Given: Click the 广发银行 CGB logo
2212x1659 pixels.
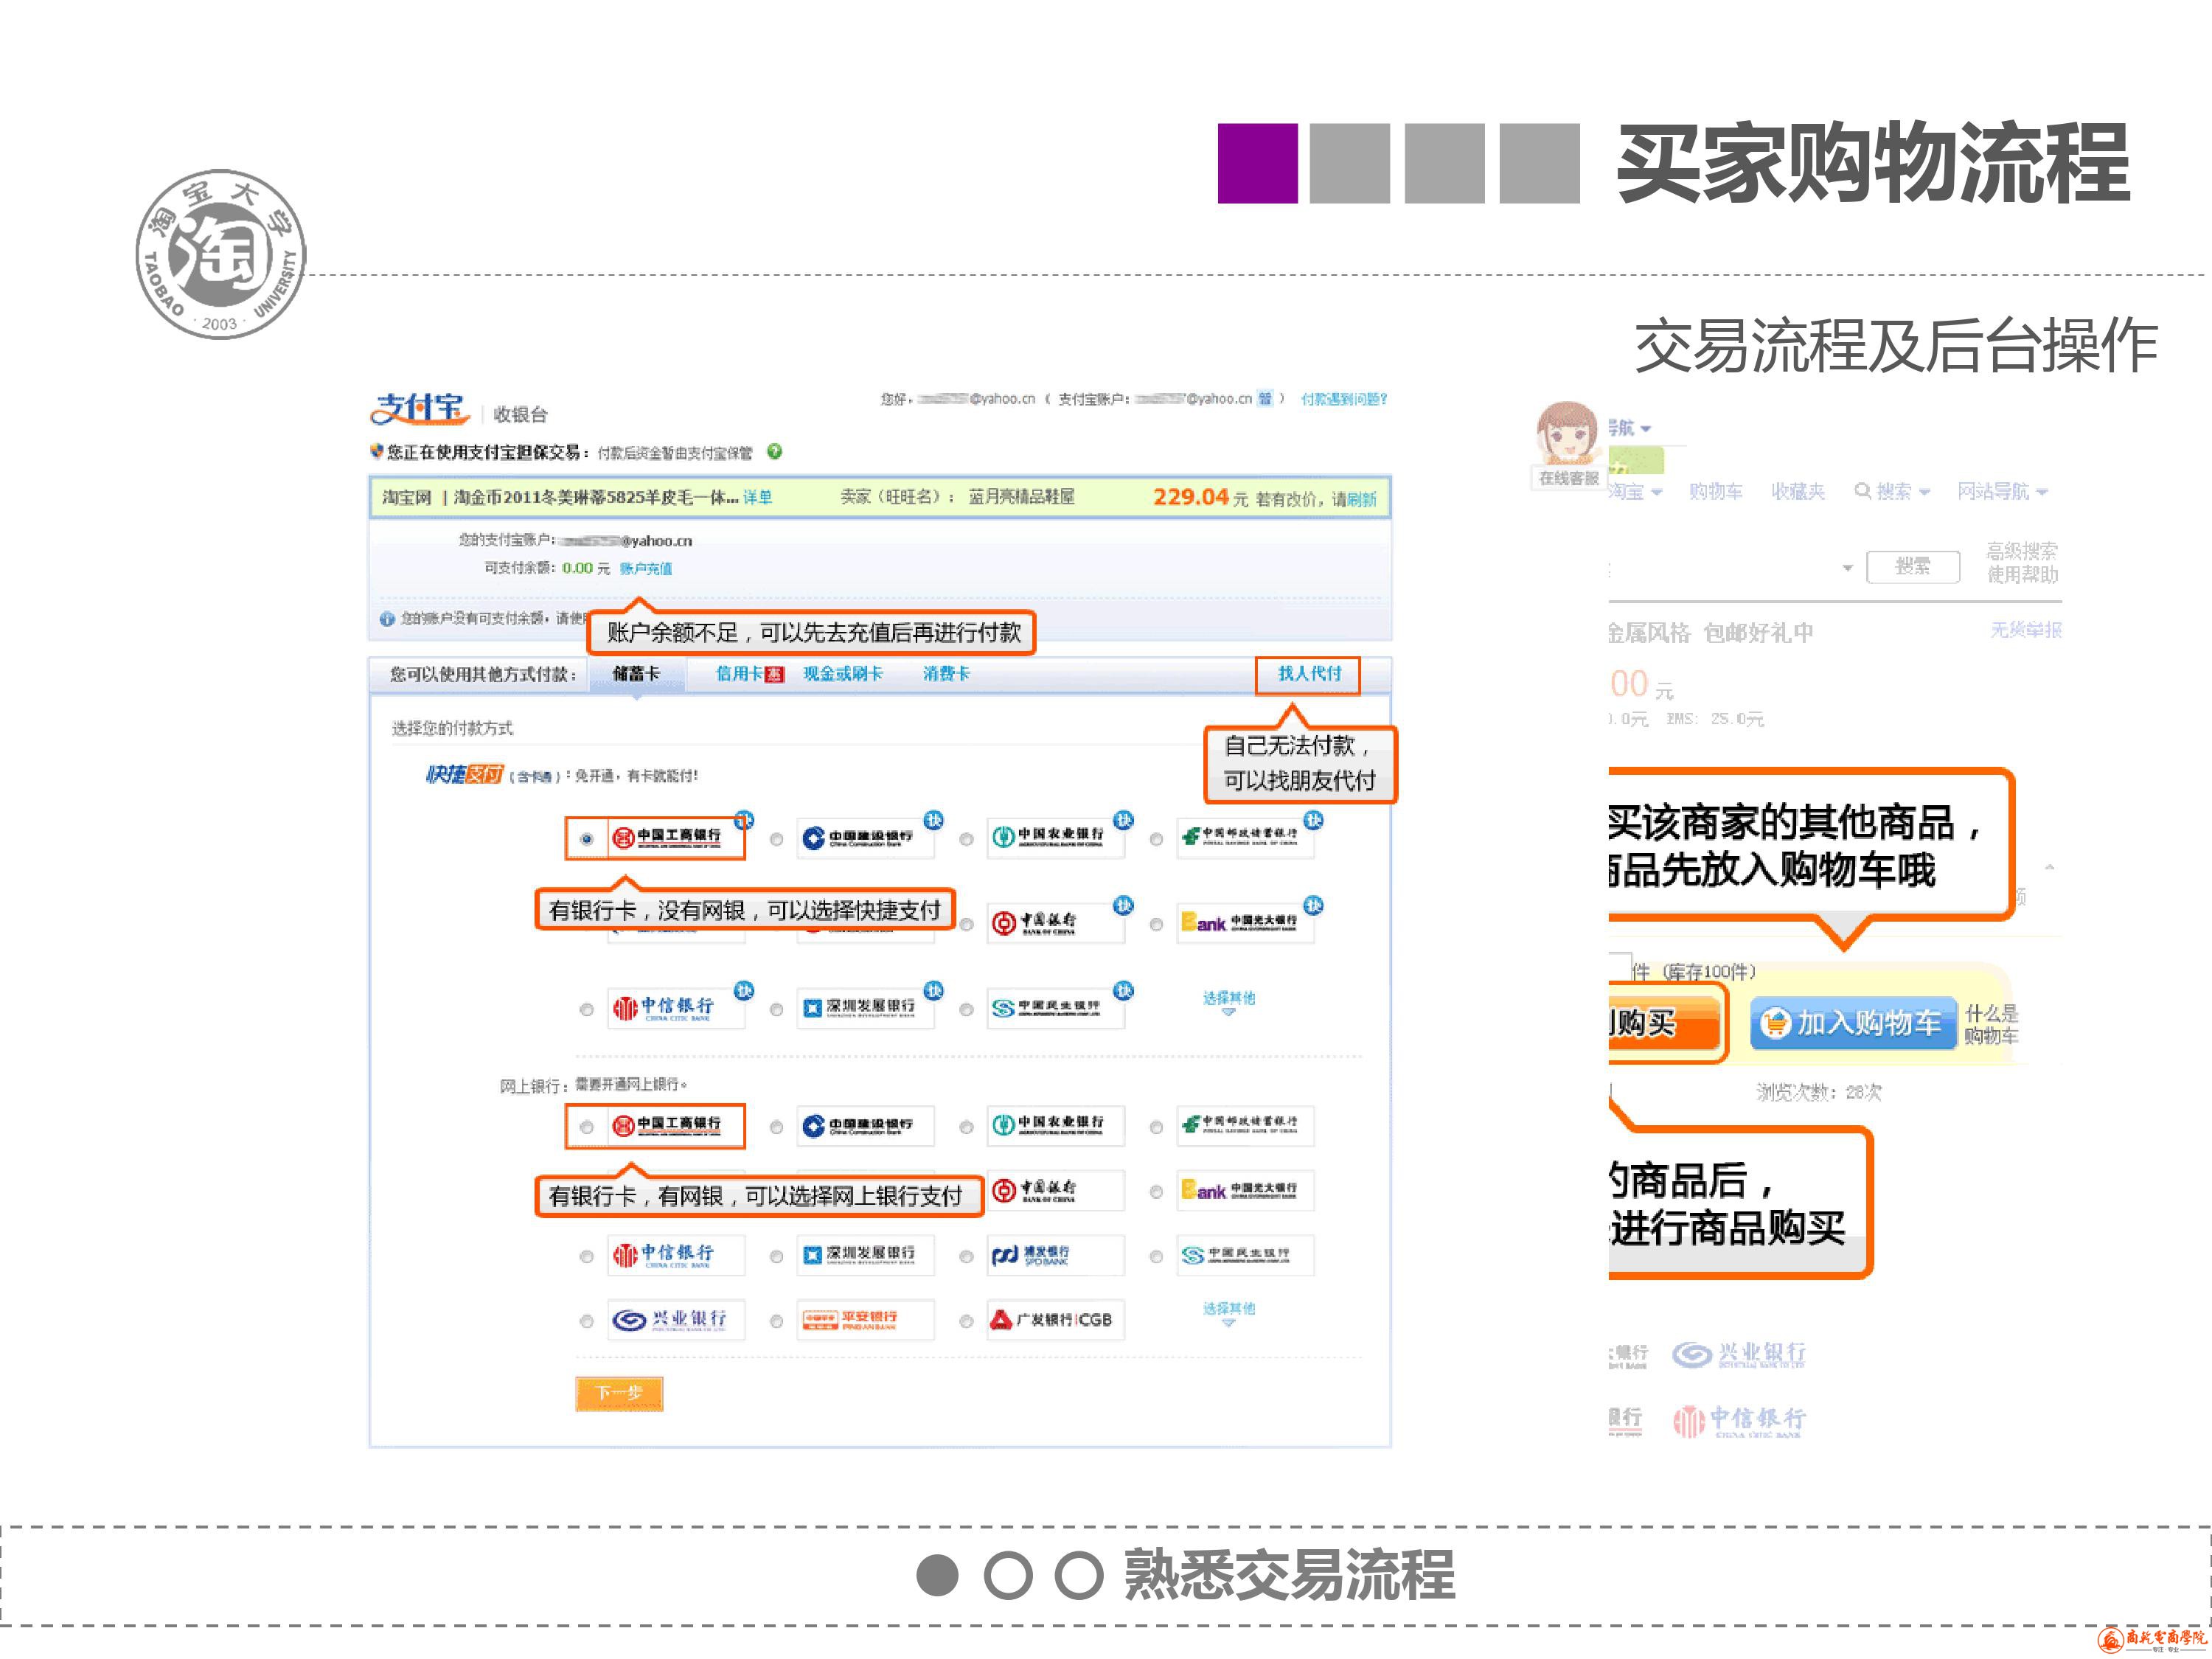Looking at the screenshot, I should [x=1052, y=1320].
